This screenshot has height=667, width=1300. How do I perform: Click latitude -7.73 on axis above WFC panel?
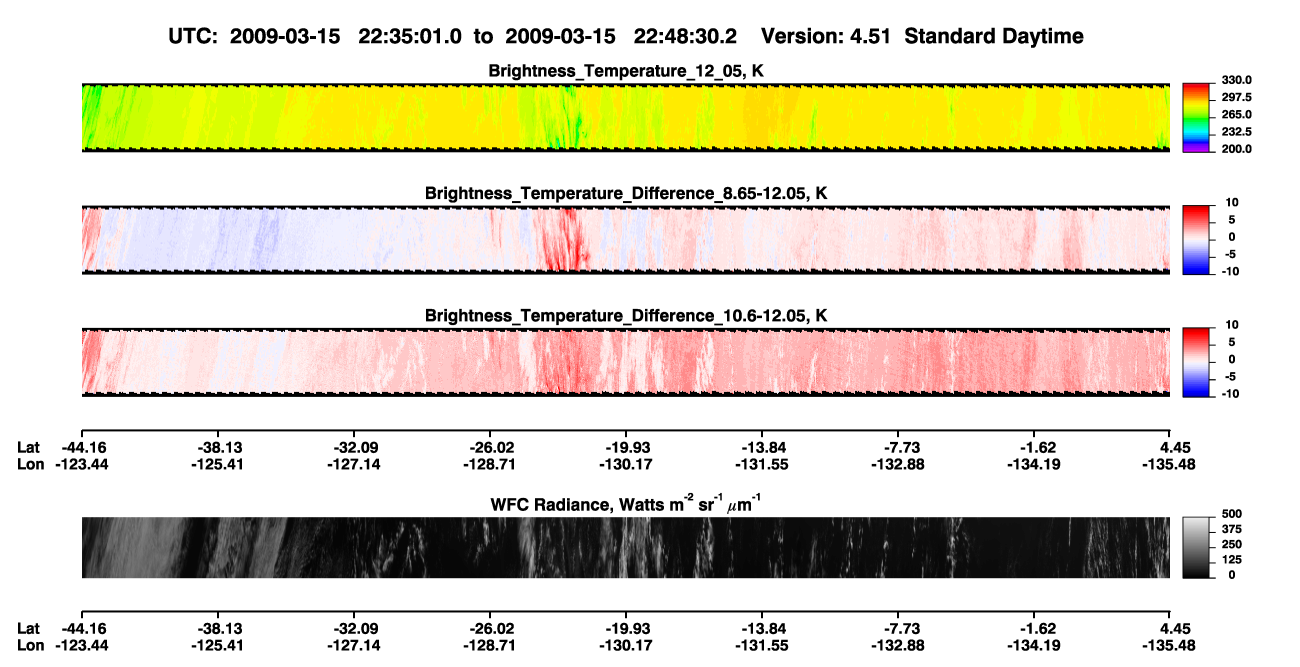(897, 448)
